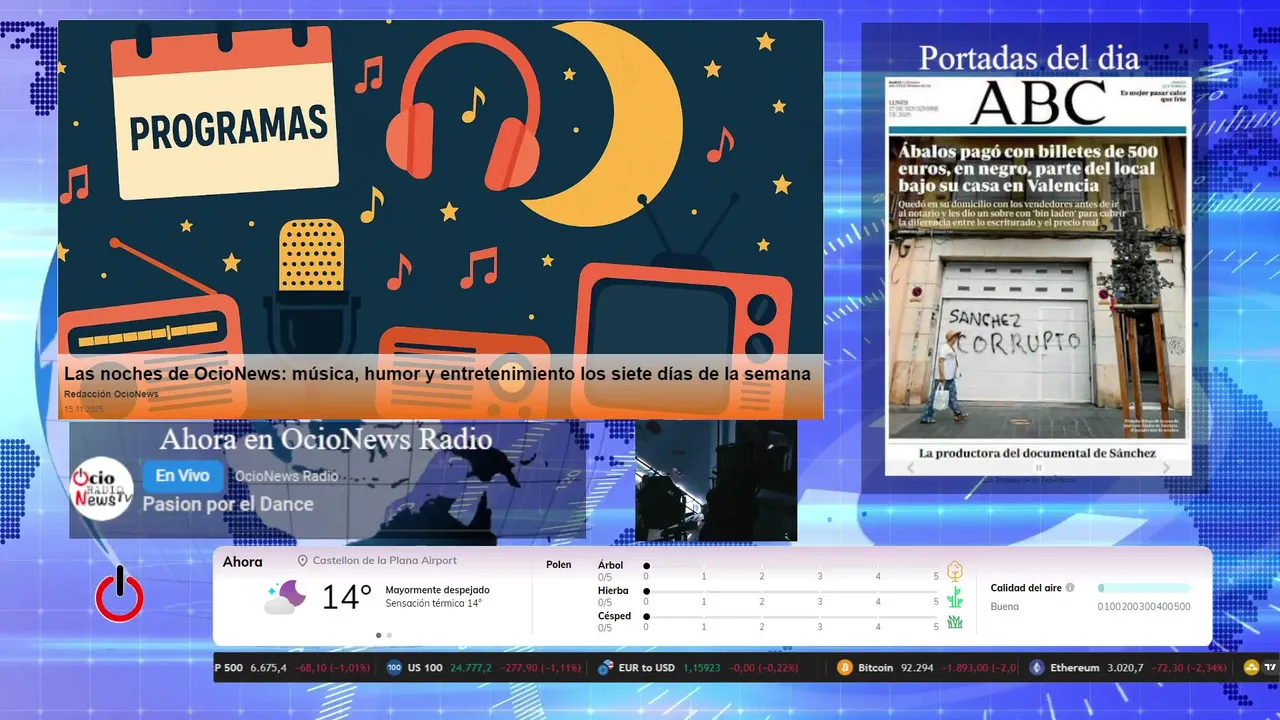Image resolution: width=1280 pixels, height=720 pixels.
Task: Click the Bitcoin price 92.294
Action: 917,667
